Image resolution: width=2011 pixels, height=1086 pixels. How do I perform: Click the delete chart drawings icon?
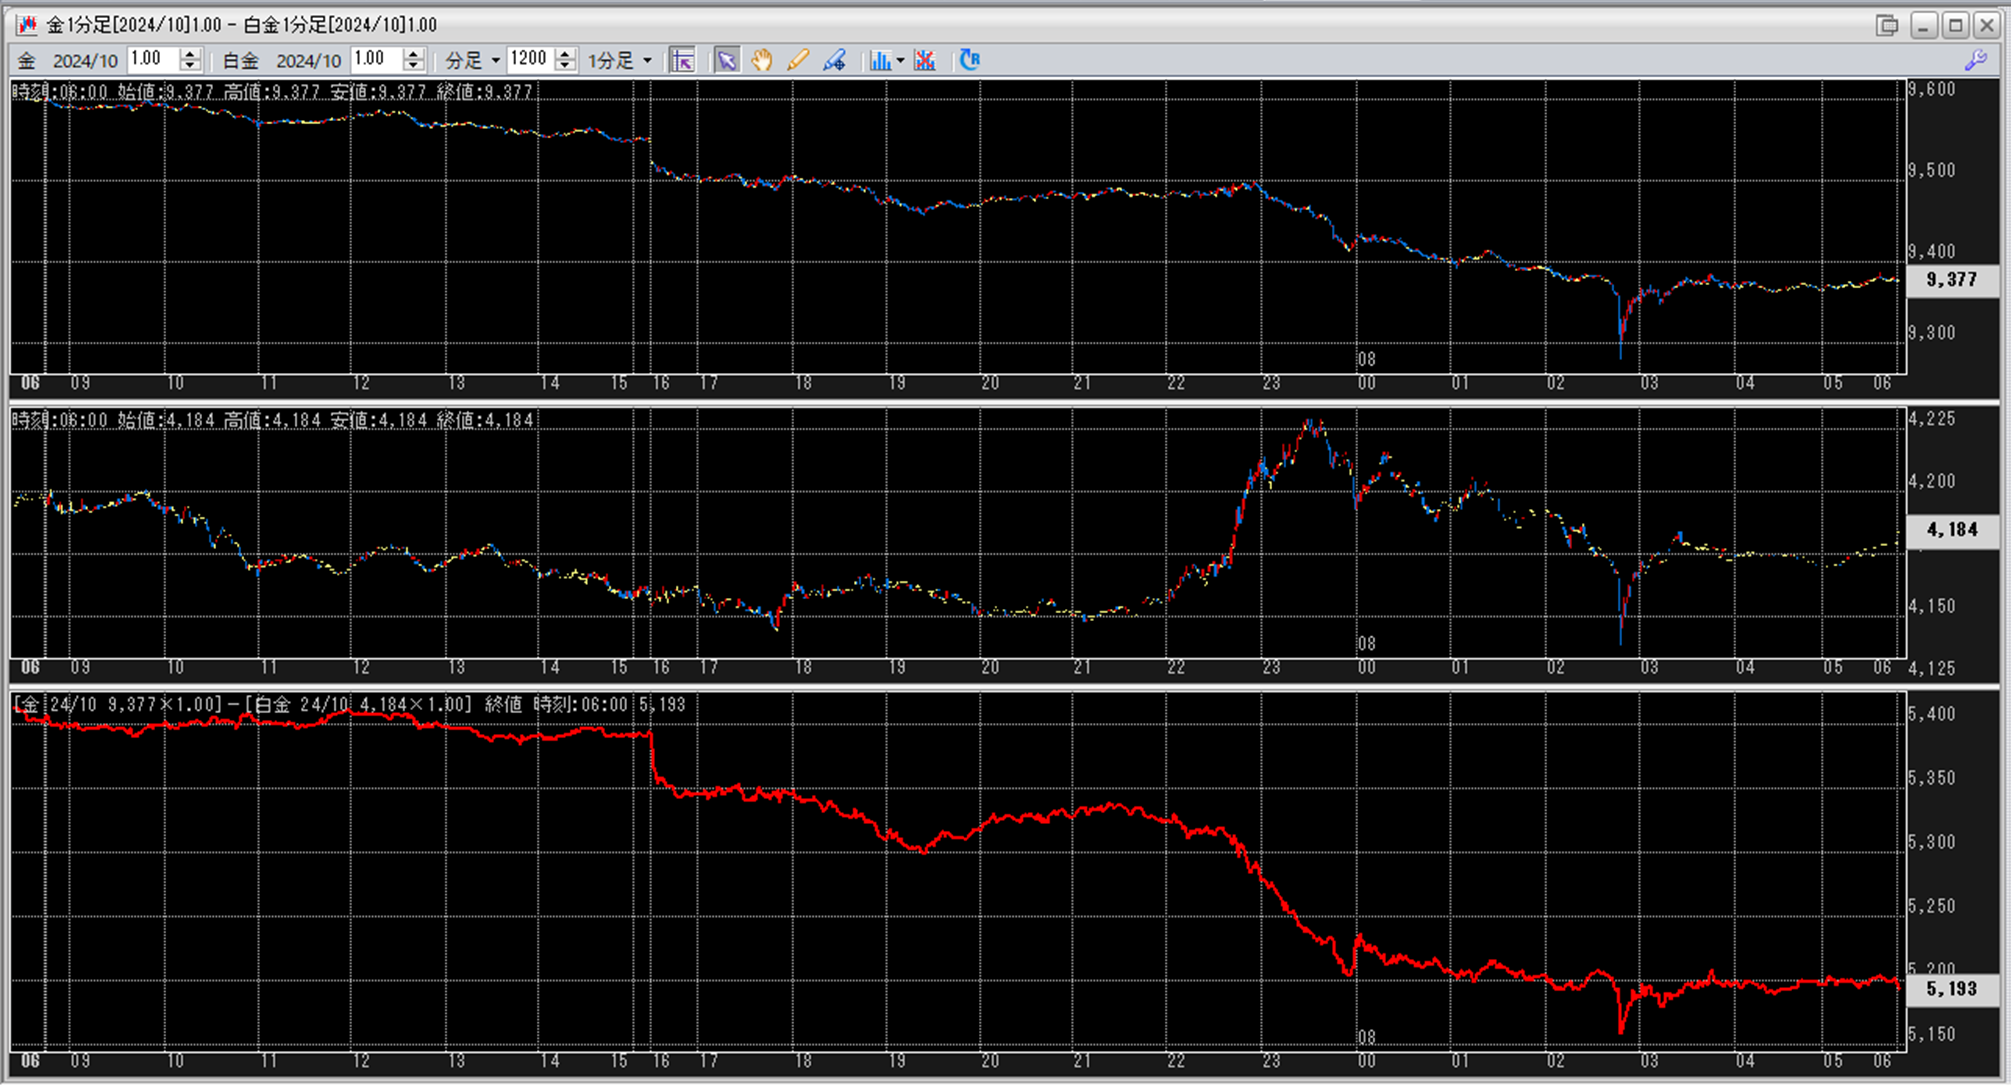[x=925, y=60]
